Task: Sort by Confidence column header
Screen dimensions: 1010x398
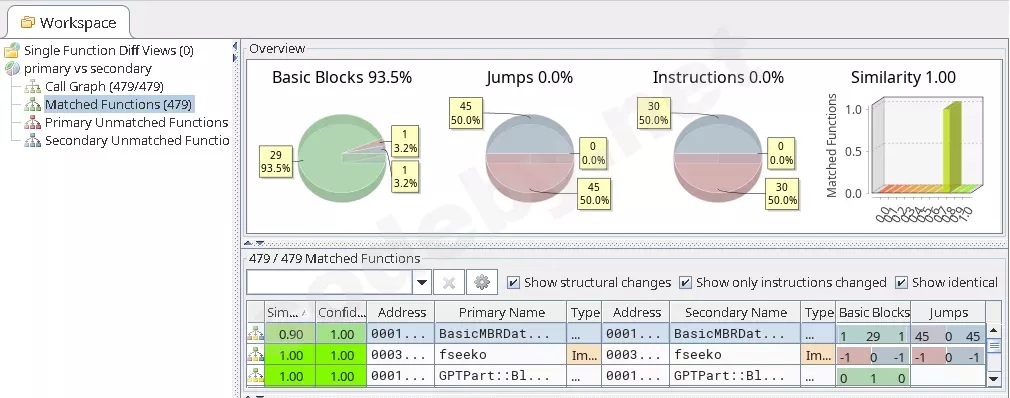Action: point(341,312)
